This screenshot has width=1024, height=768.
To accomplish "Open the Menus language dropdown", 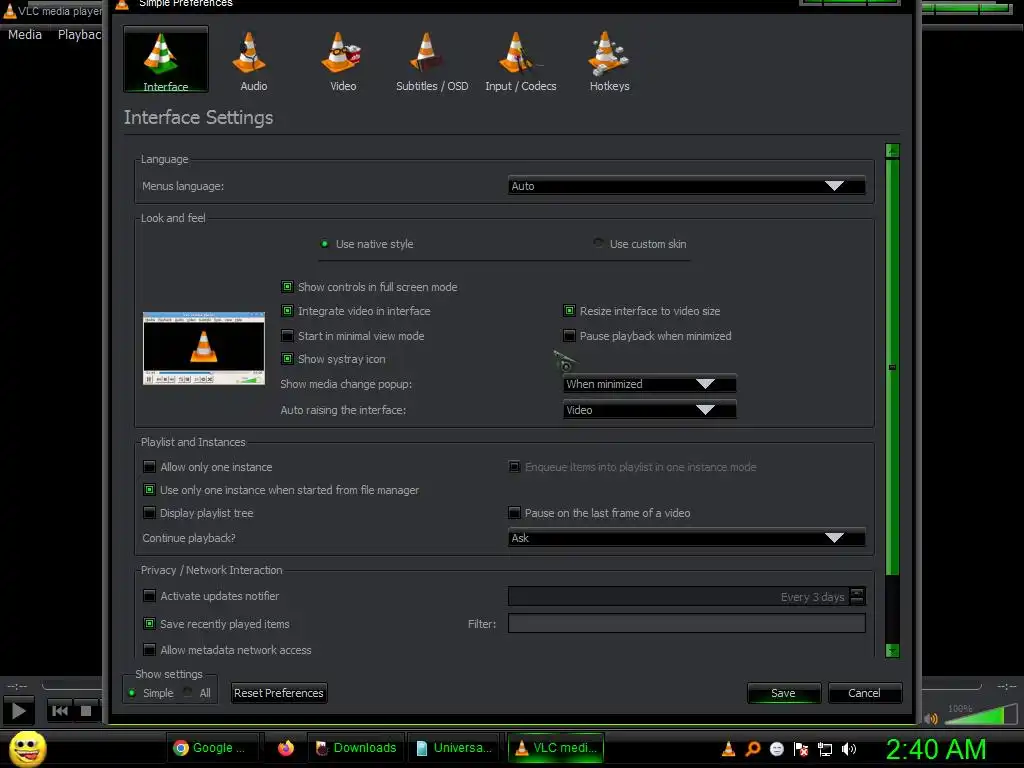I will coord(686,186).
